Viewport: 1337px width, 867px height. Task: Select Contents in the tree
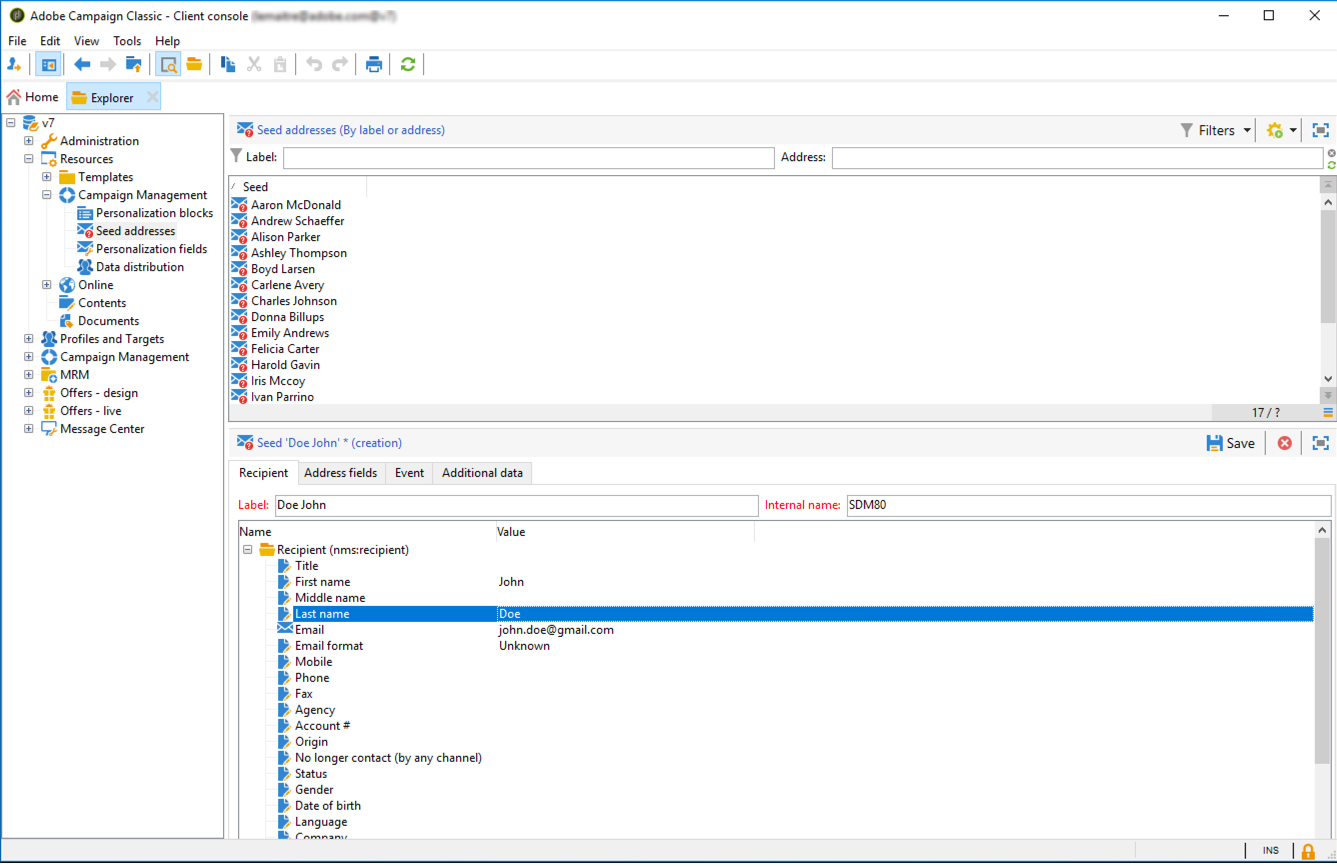click(x=102, y=303)
